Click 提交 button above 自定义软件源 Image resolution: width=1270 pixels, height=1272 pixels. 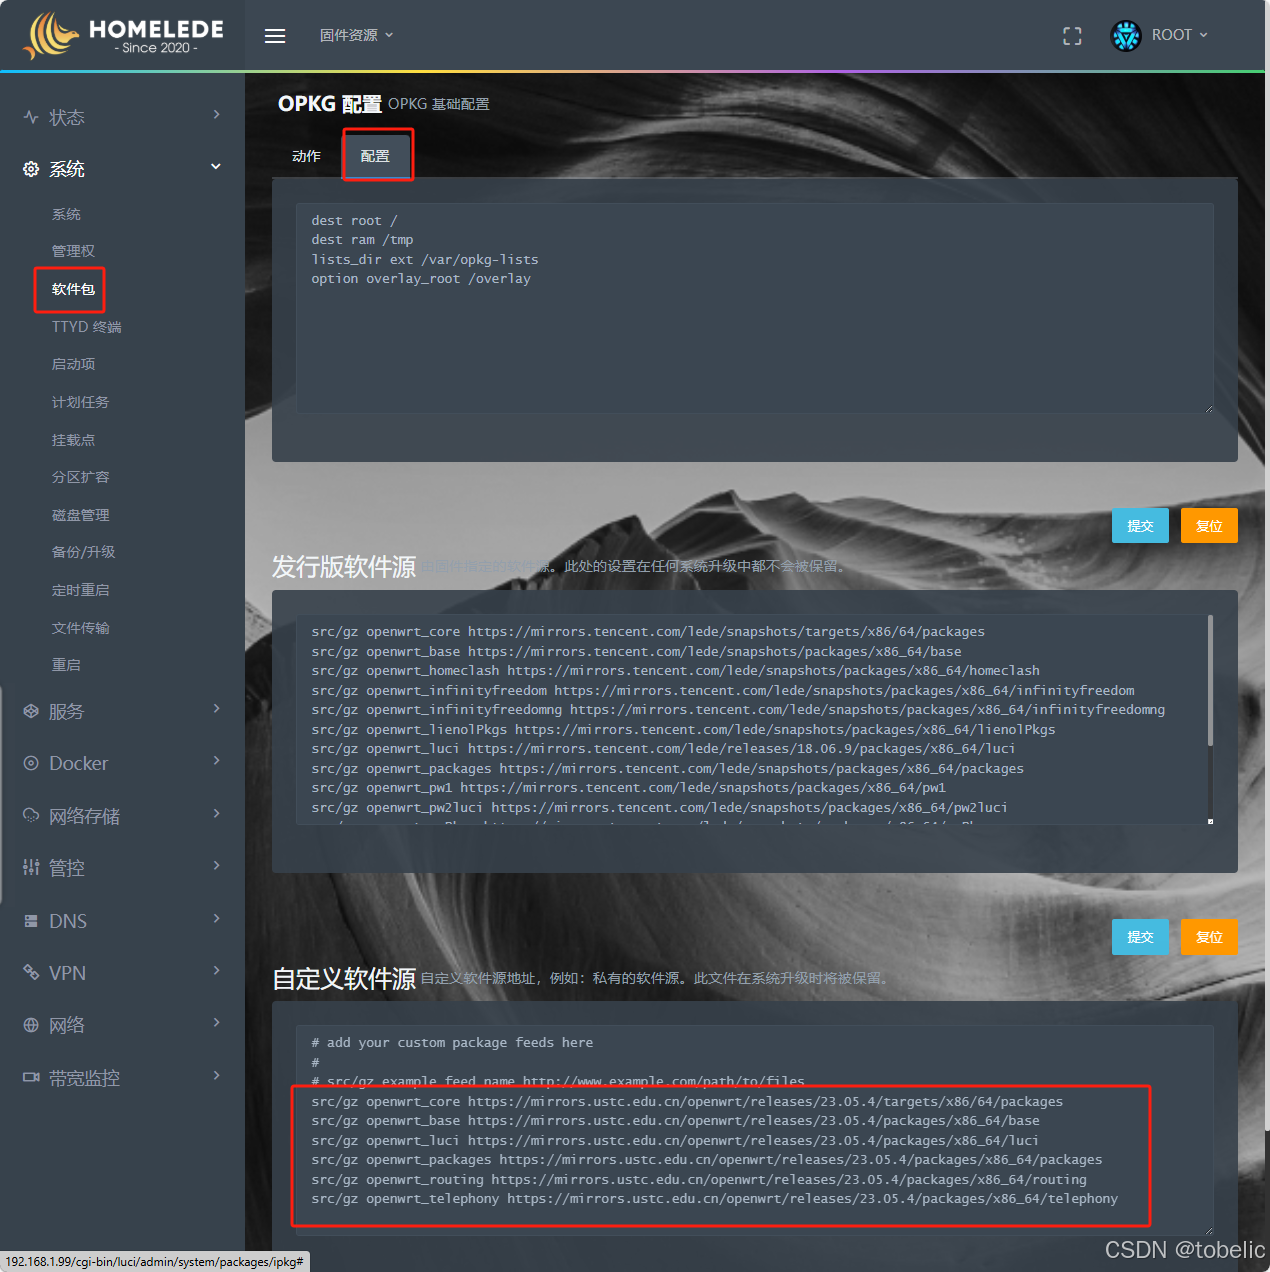[x=1140, y=937]
